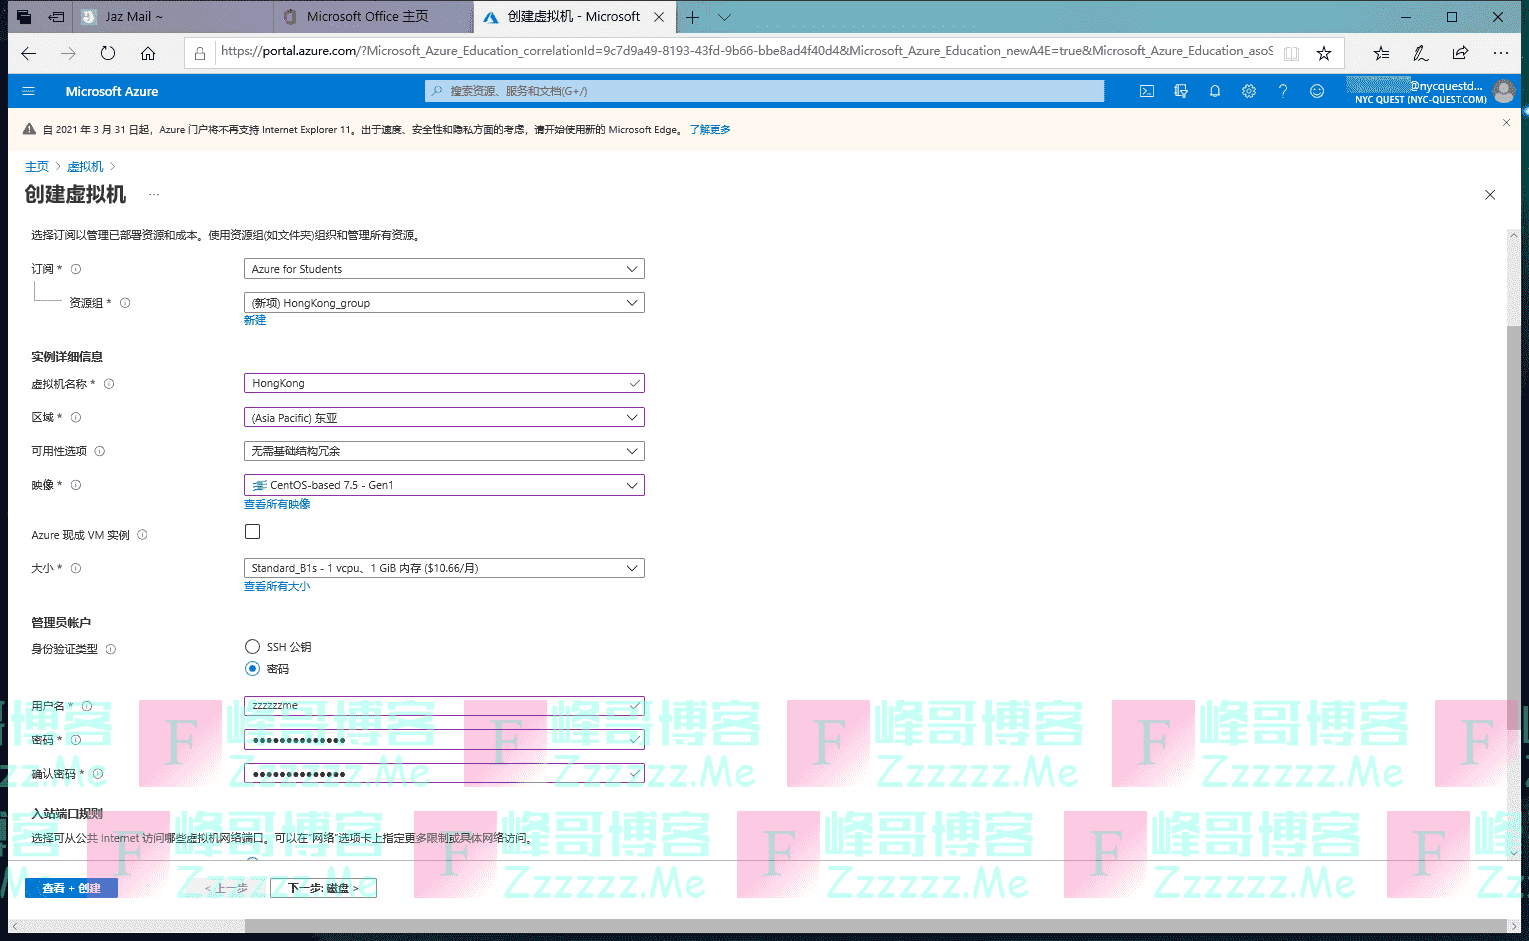Click the 虚拟机 breadcrumb
The width and height of the screenshot is (1529, 941).
[x=85, y=167]
